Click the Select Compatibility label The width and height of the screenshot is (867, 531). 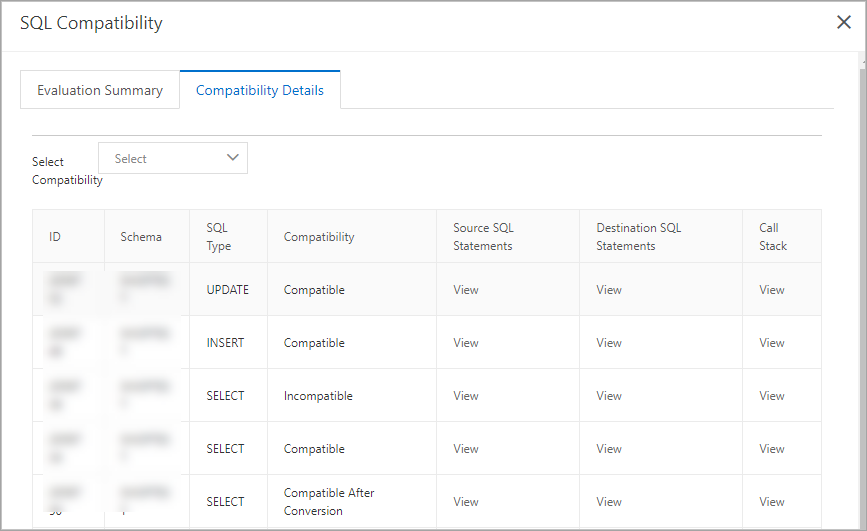point(67,171)
